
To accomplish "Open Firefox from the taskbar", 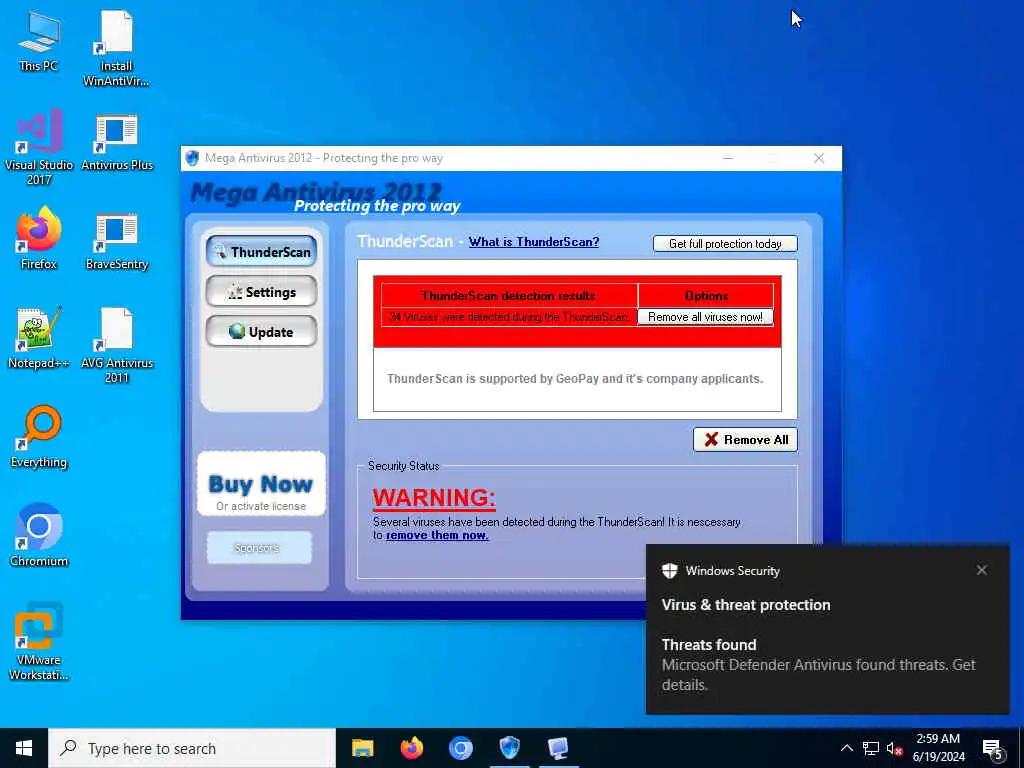I will coord(411,748).
